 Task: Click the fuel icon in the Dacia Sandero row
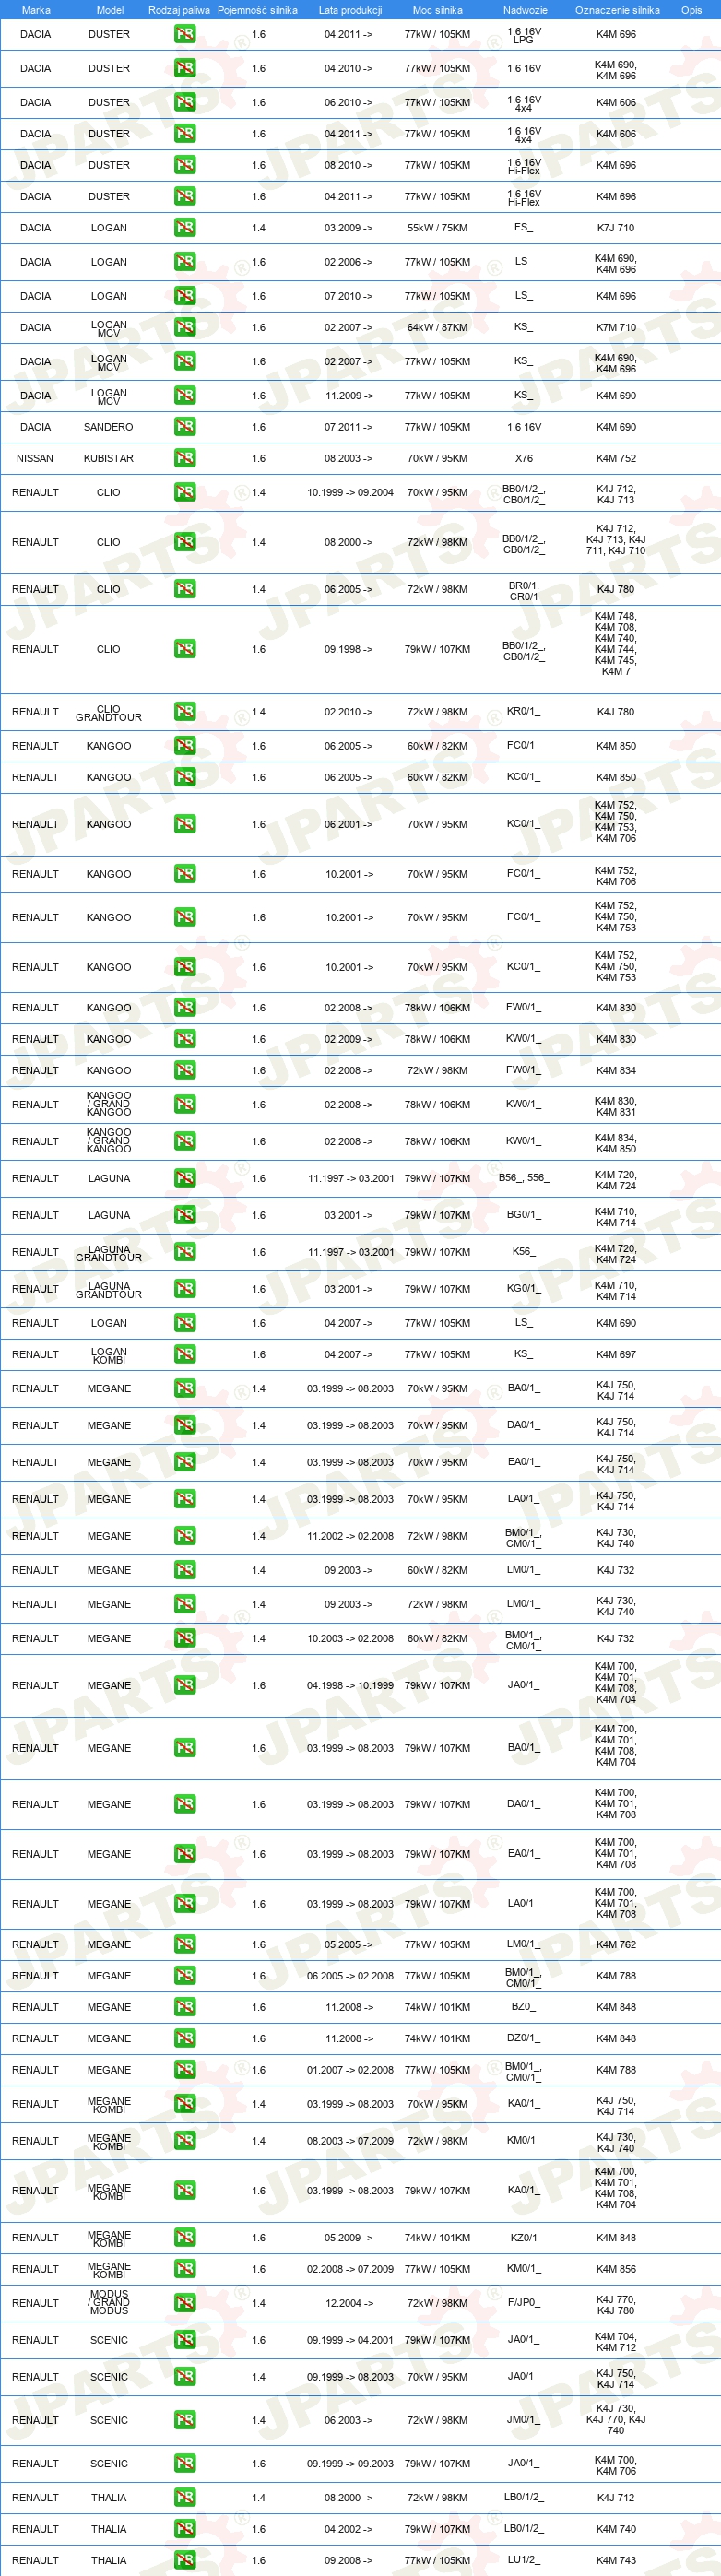point(185,427)
